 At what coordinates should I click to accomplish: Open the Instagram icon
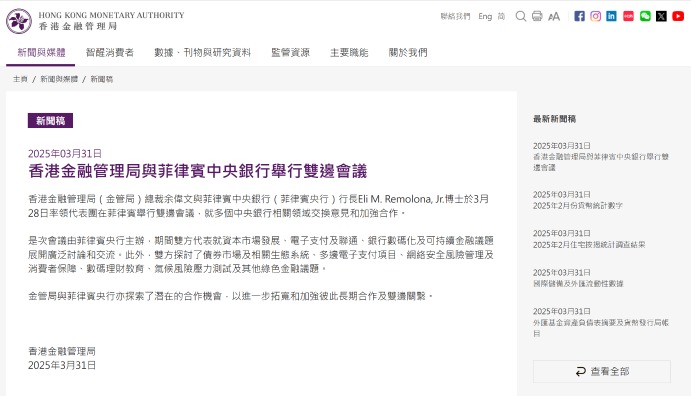[x=595, y=16]
